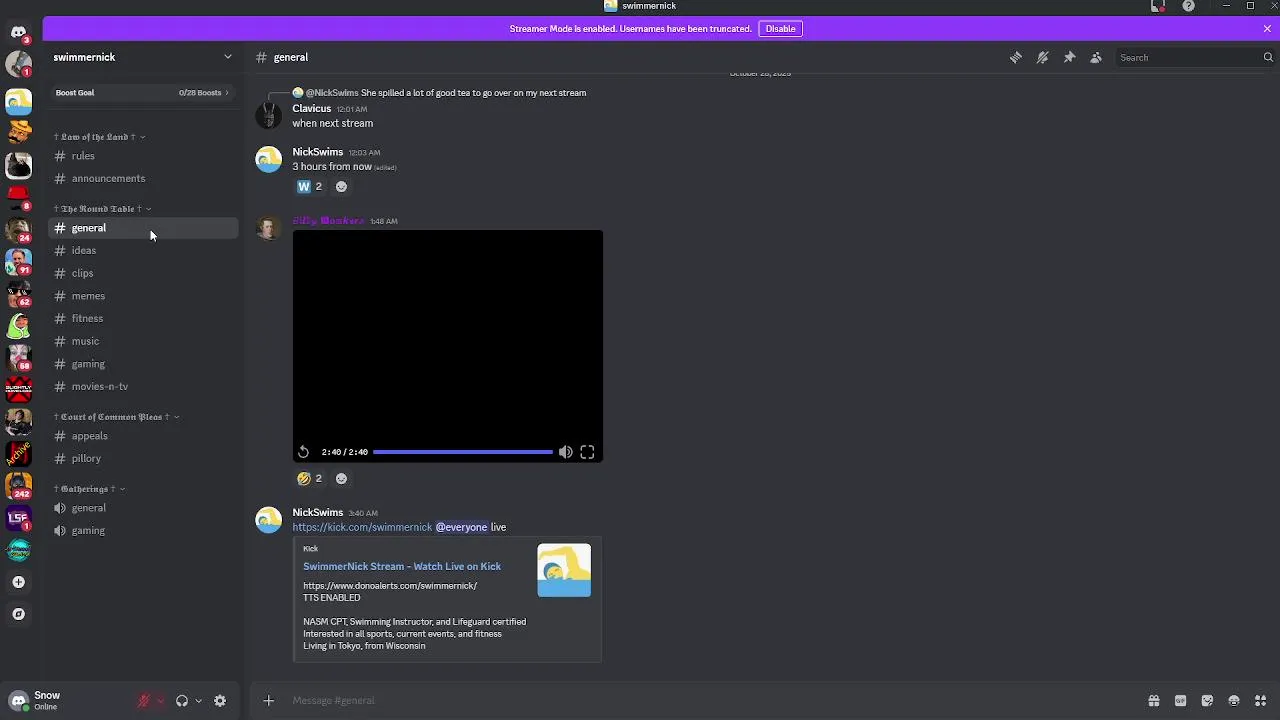Open Snow user avatar in bottom panel
Screen dimensions: 1280x720
18,701
